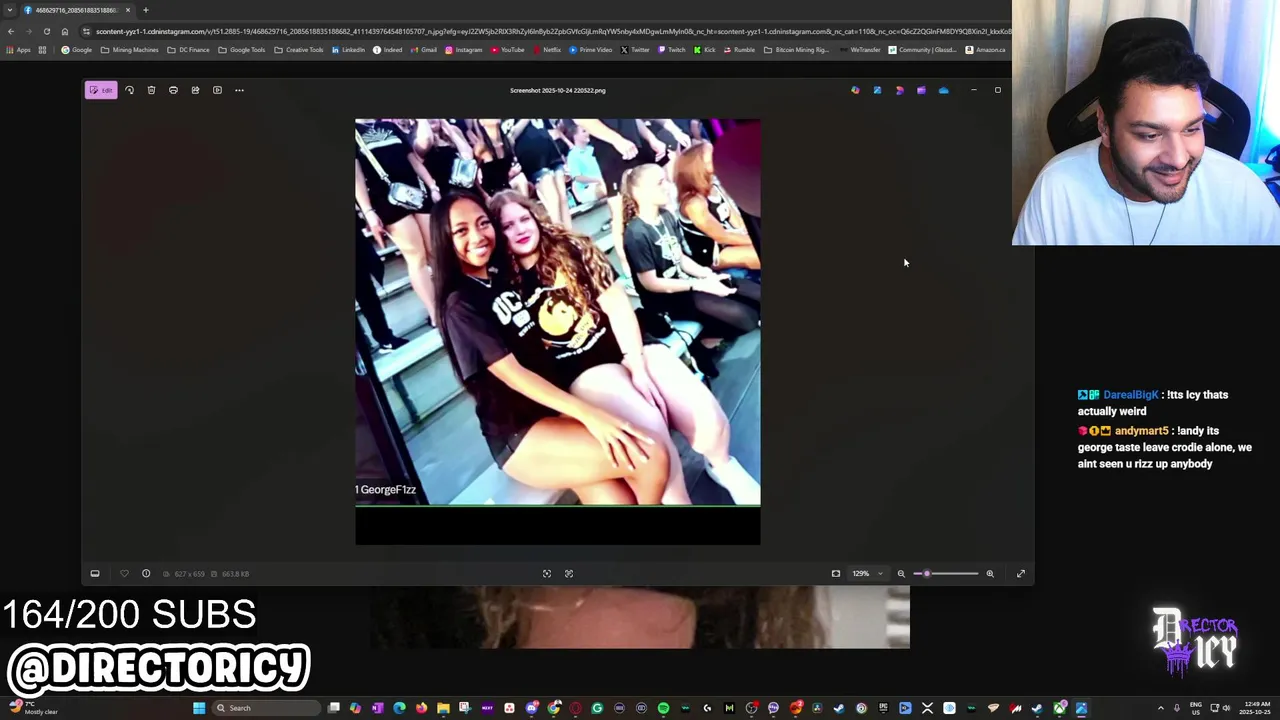This screenshot has width=1280, height=720.
Task: Share the screenshot from Photos toolbar
Action: (195, 90)
